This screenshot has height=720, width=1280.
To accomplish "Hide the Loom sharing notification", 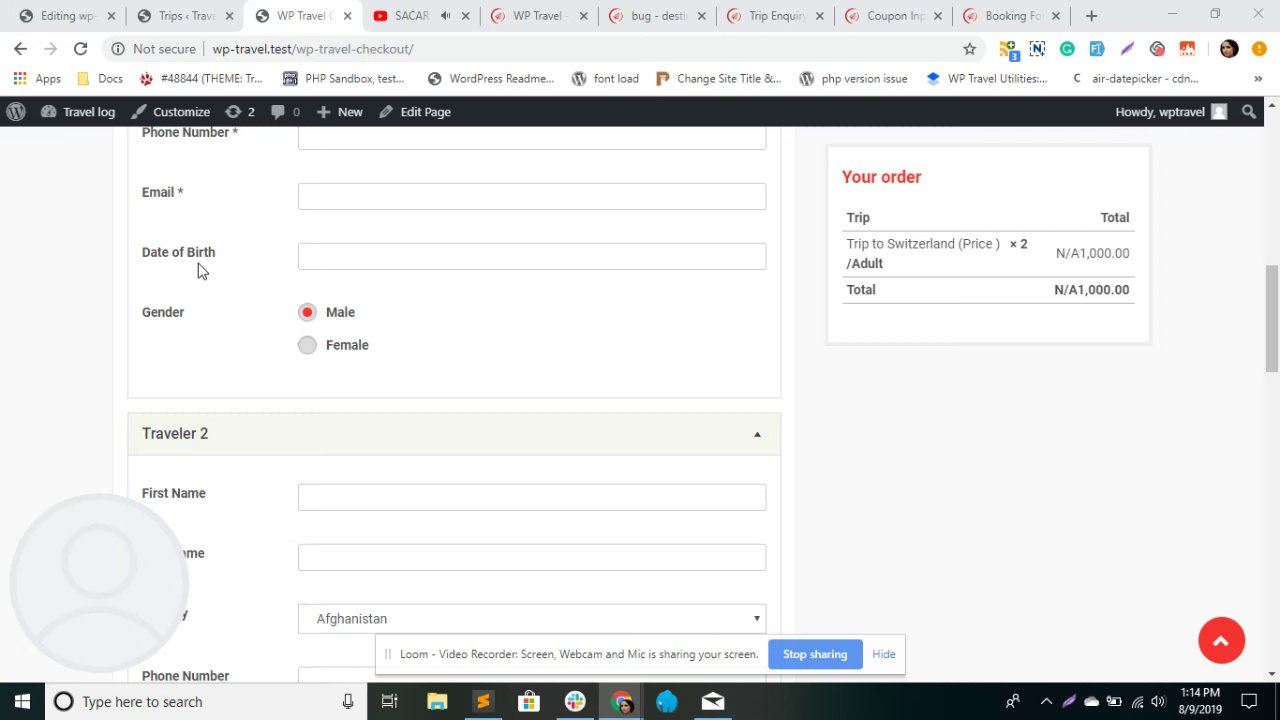I will [x=883, y=654].
